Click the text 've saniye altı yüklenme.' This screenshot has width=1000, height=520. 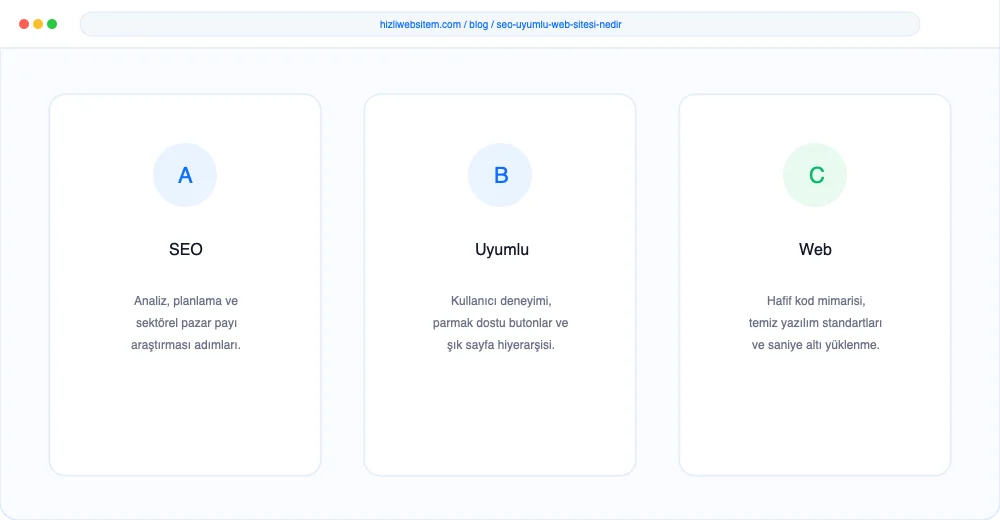tap(815, 345)
